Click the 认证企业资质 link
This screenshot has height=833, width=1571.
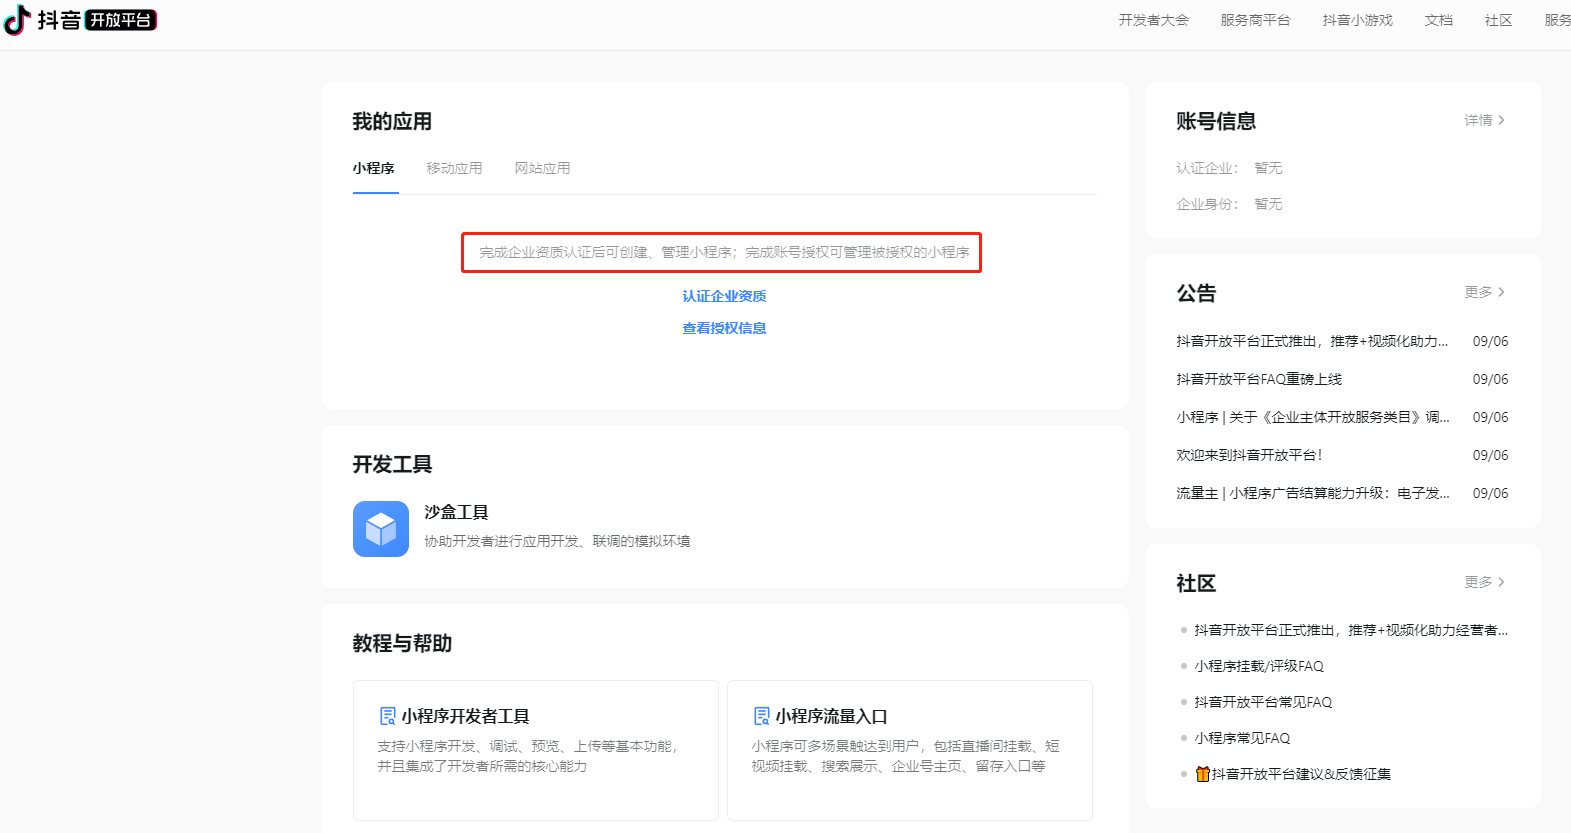point(724,296)
